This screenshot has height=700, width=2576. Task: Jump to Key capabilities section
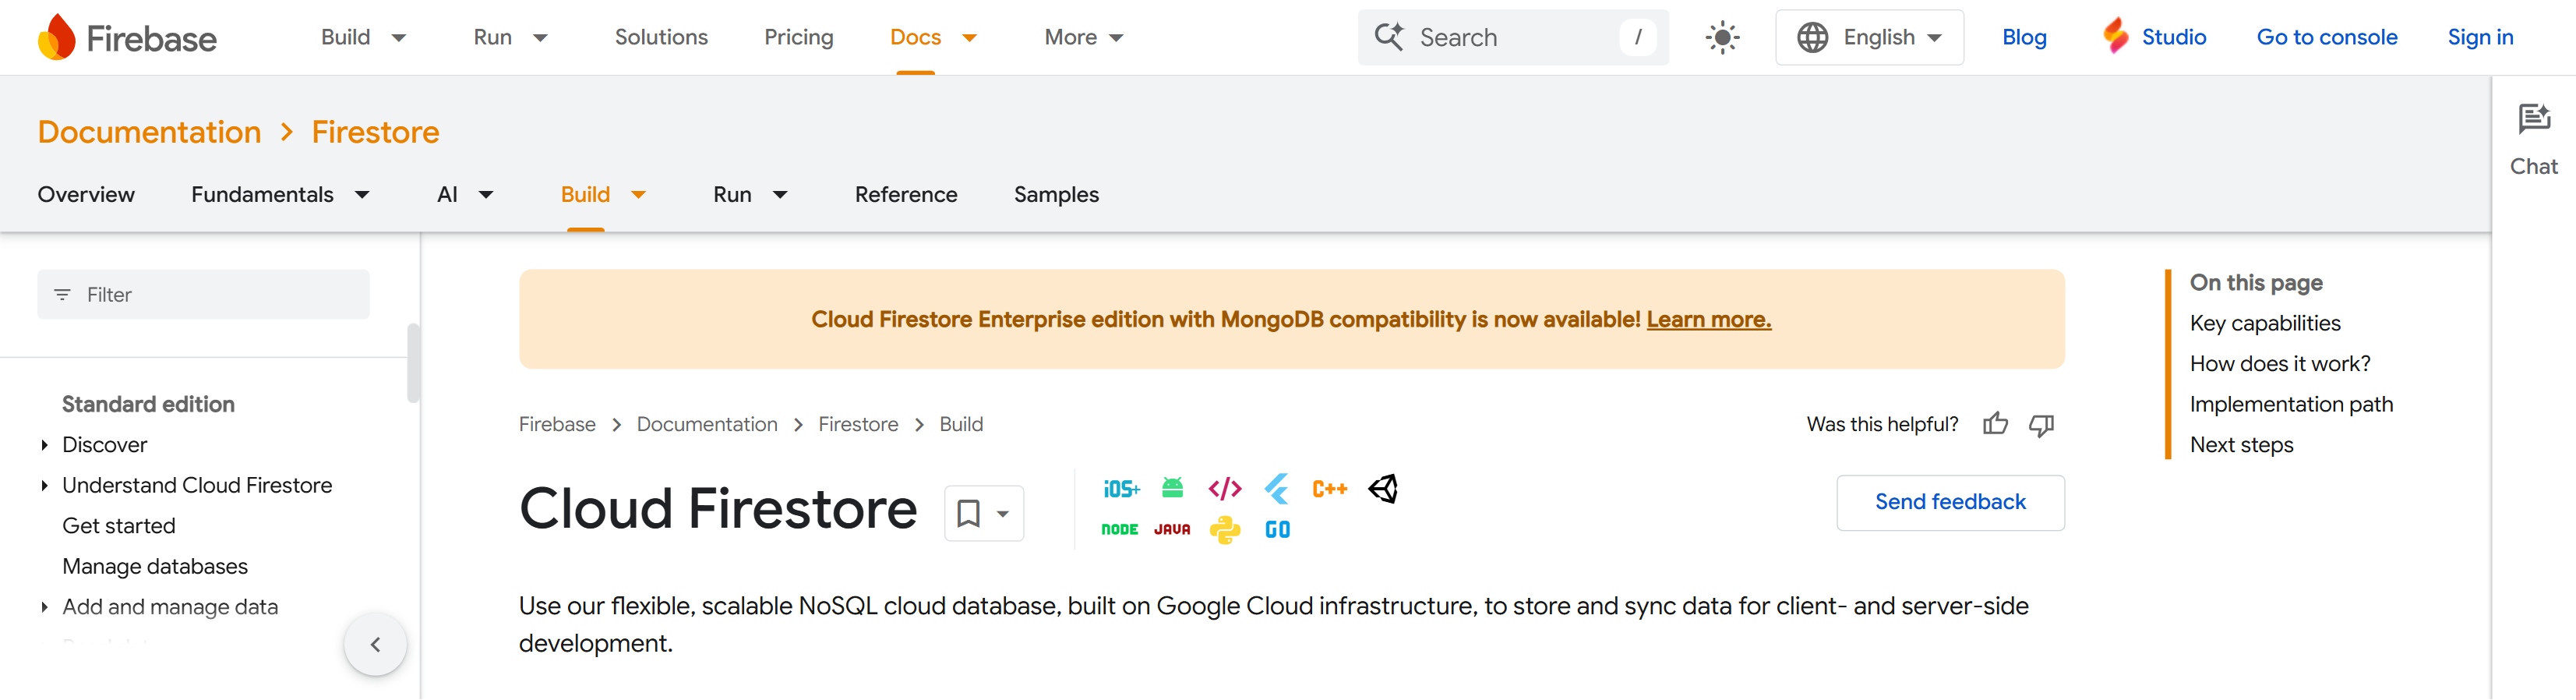point(2264,323)
